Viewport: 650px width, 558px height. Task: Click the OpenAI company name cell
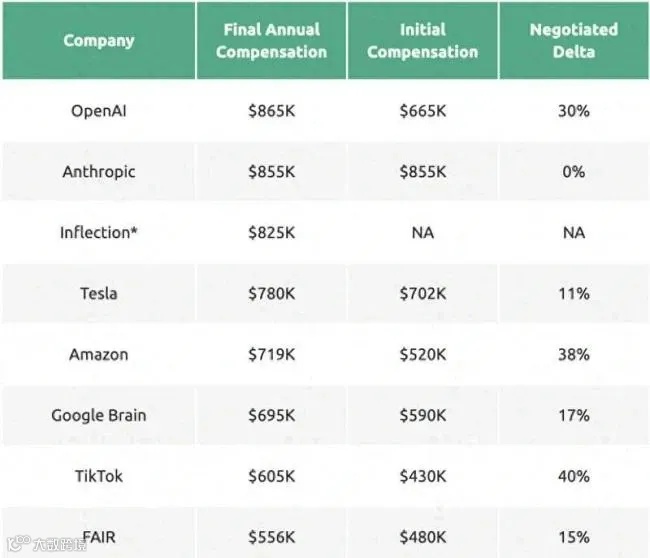[98, 111]
